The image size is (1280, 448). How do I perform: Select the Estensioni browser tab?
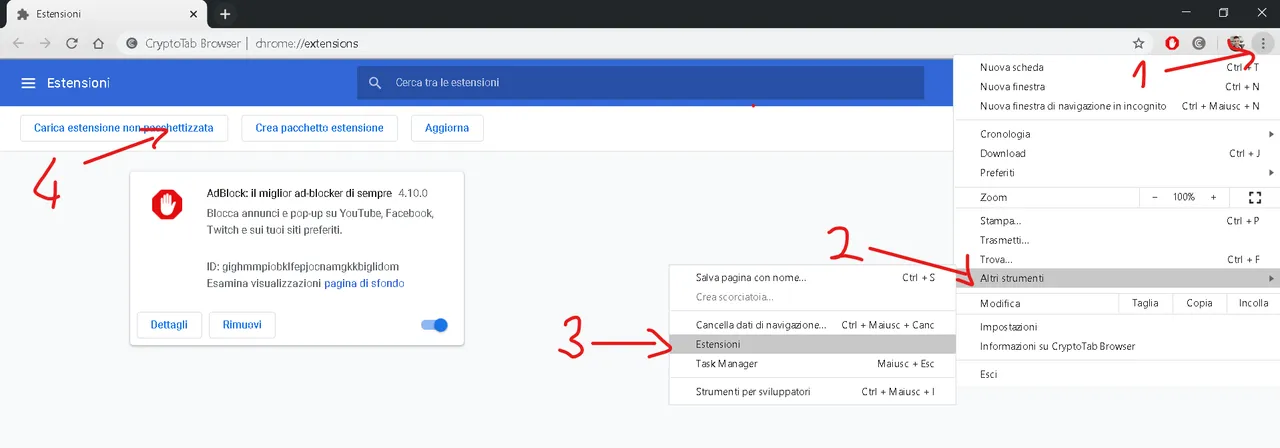pos(105,15)
